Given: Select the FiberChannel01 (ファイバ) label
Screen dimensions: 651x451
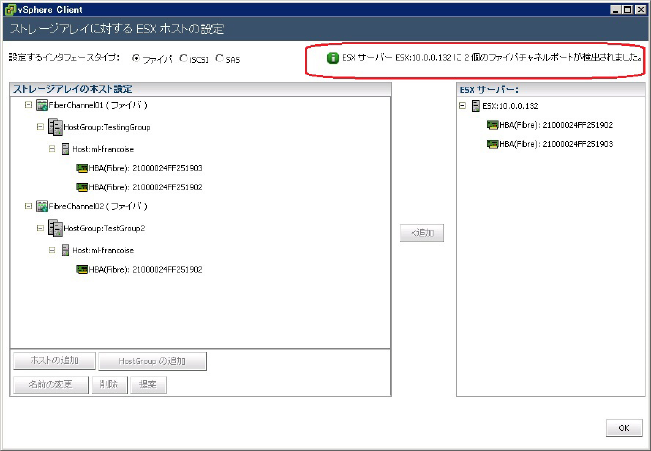Looking at the screenshot, I should tap(98, 105).
